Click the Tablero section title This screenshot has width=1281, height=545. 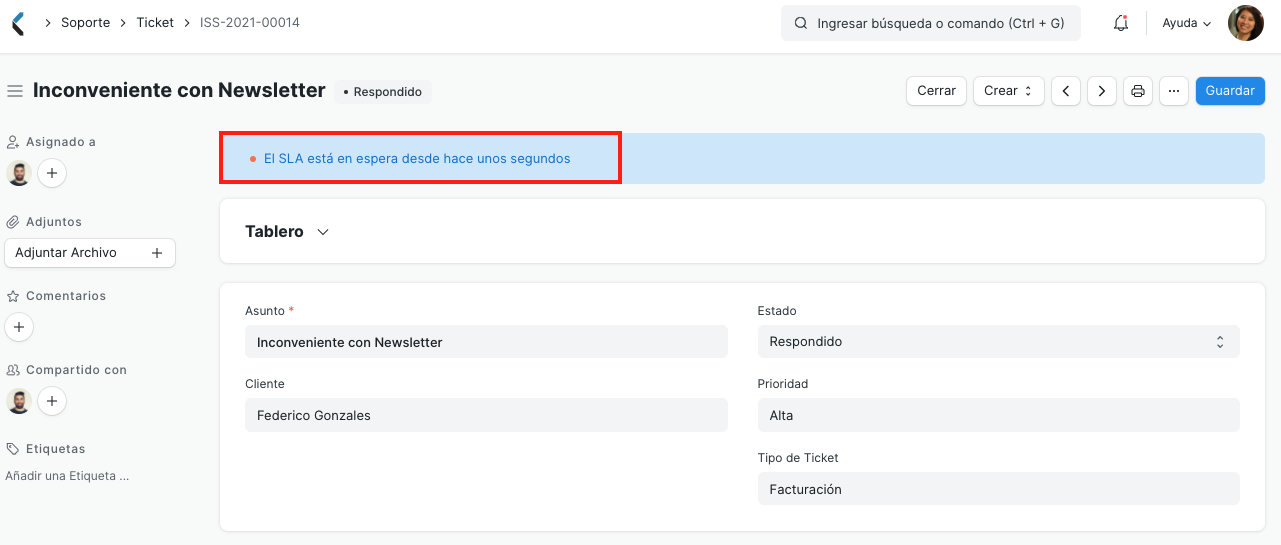(274, 231)
